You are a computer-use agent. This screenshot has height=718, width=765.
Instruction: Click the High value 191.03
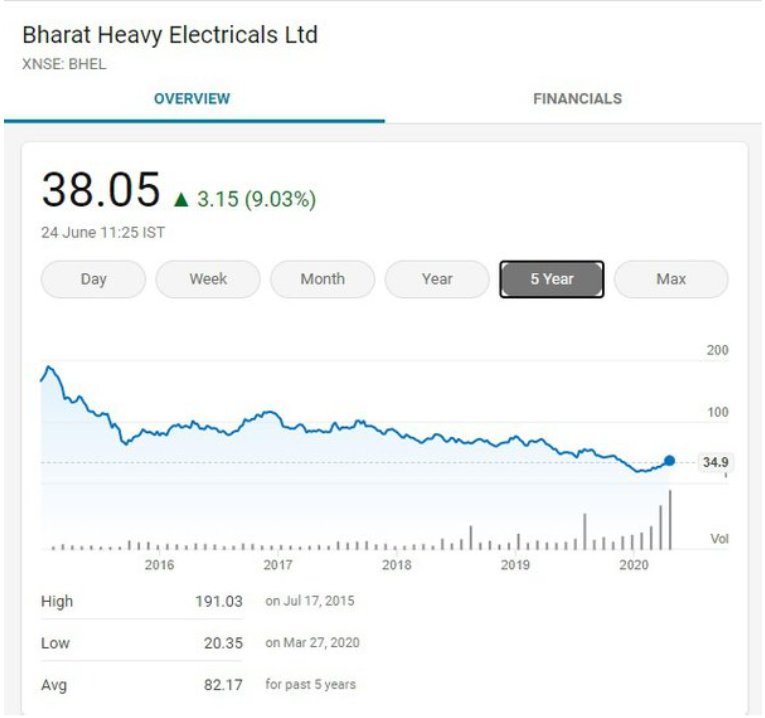coord(219,601)
